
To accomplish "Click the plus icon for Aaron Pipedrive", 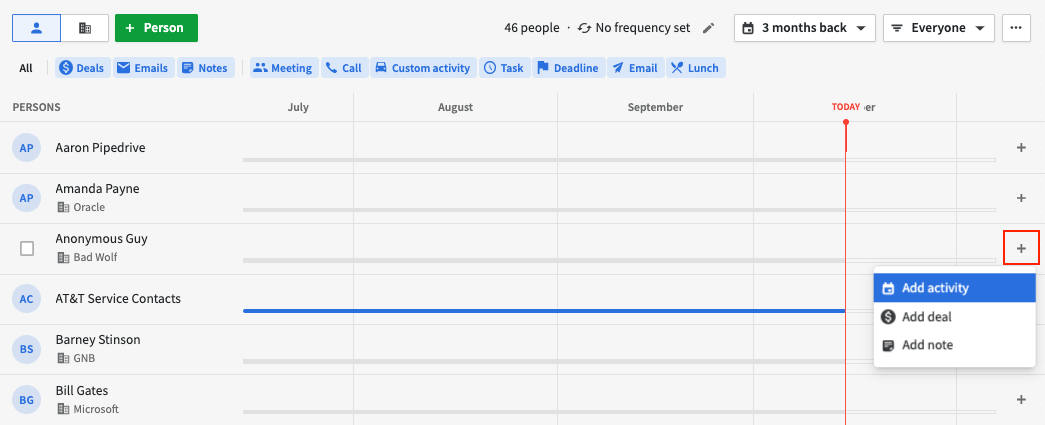I will pyautogui.click(x=1021, y=148).
